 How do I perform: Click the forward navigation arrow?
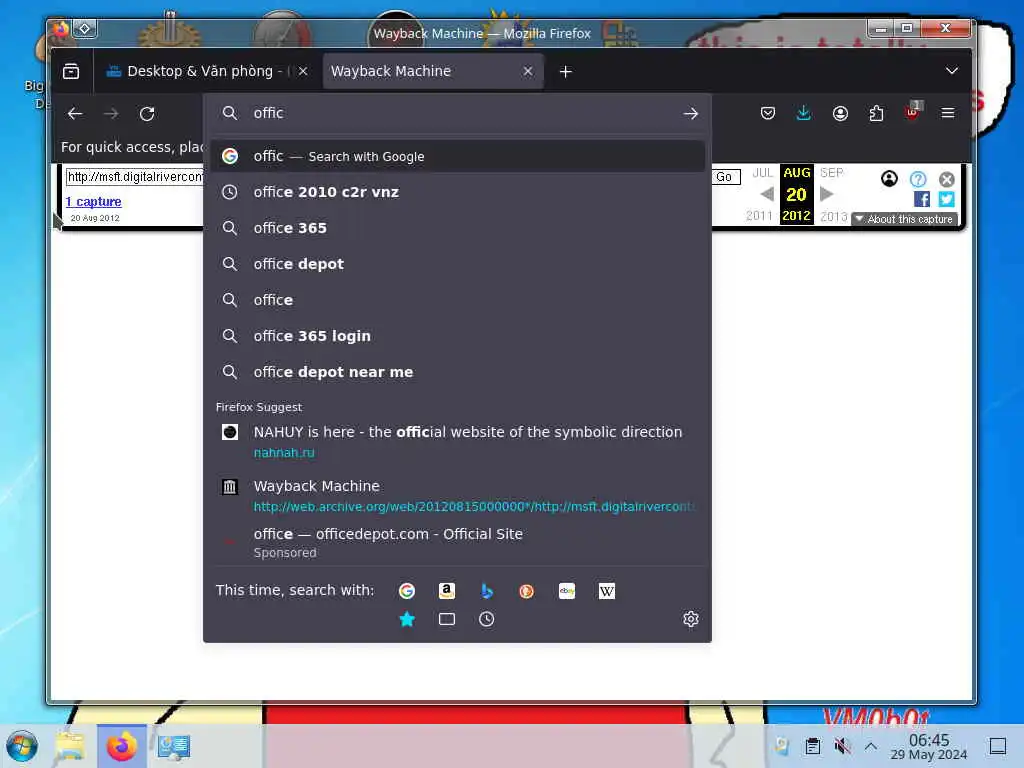coord(111,114)
